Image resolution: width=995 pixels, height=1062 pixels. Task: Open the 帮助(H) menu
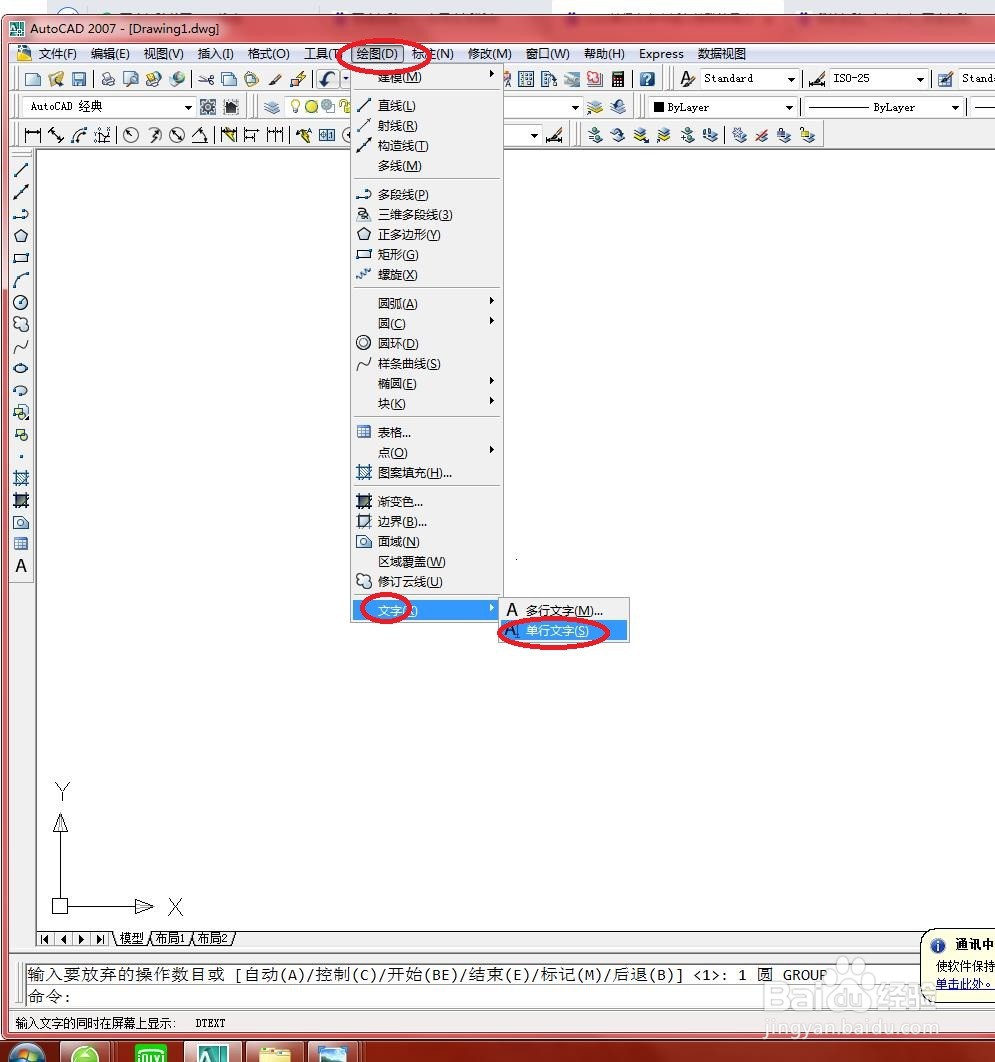(x=604, y=54)
